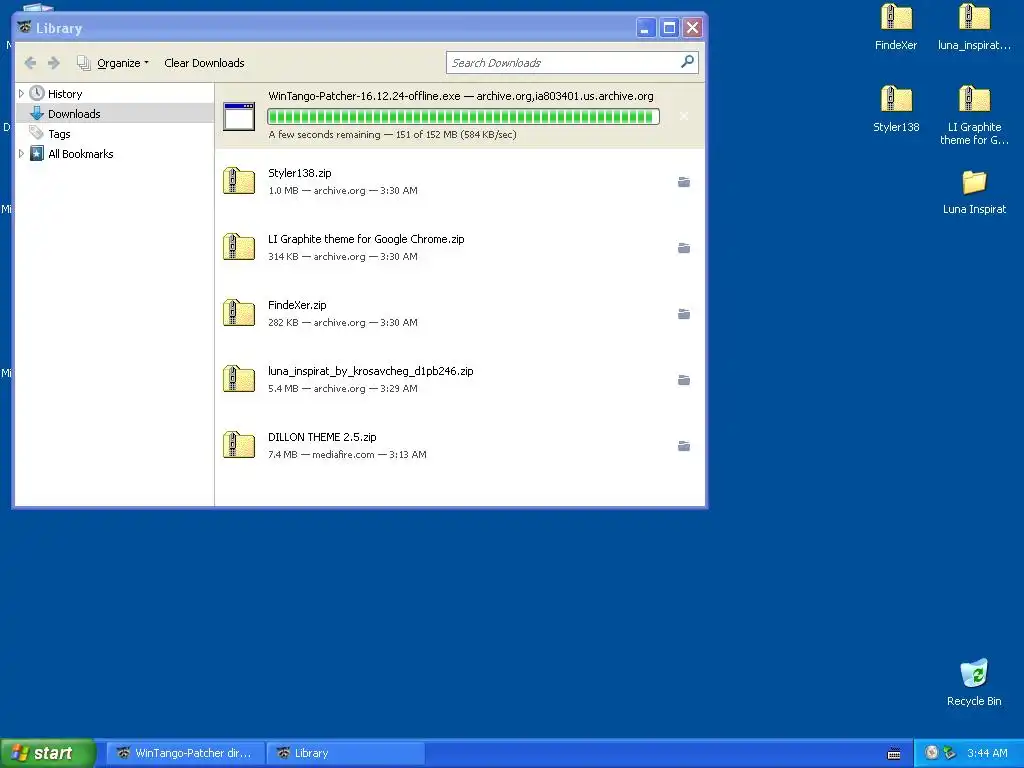The width and height of the screenshot is (1024, 768).
Task: Click the network tray icon beside clock
Action: (949, 753)
